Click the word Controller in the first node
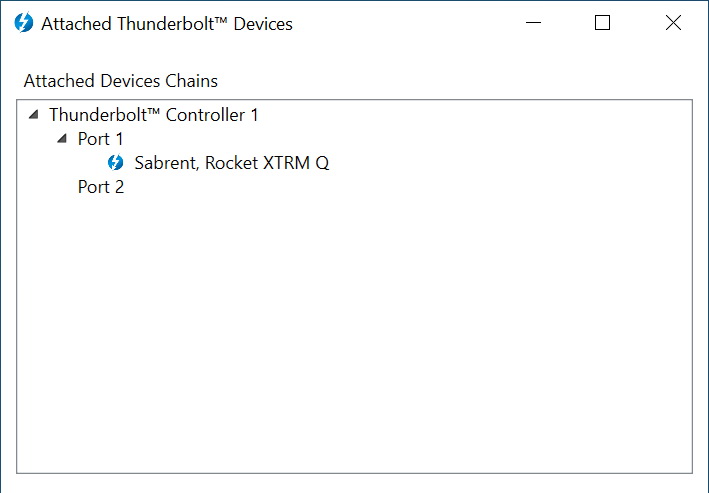 point(205,115)
